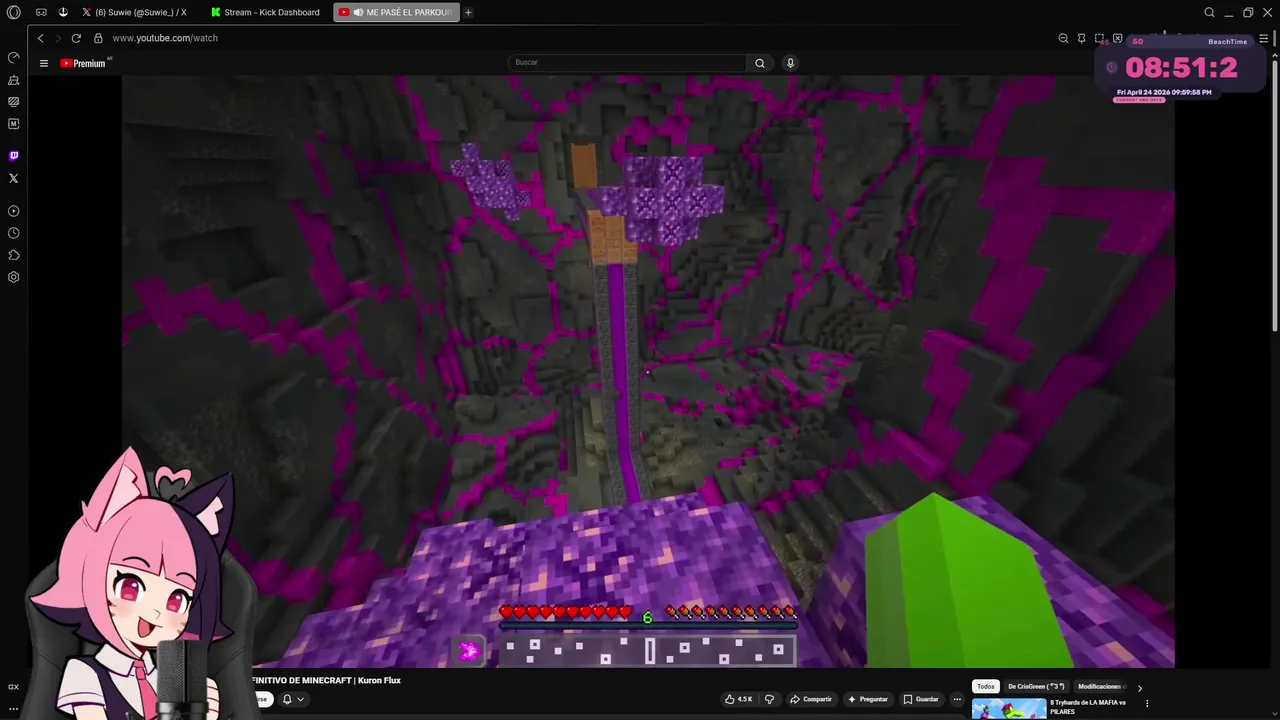The width and height of the screenshot is (1280, 720).
Task: Open 8 Tryhards de LA MAFIA vs PILARES title
Action: [x=1087, y=707]
